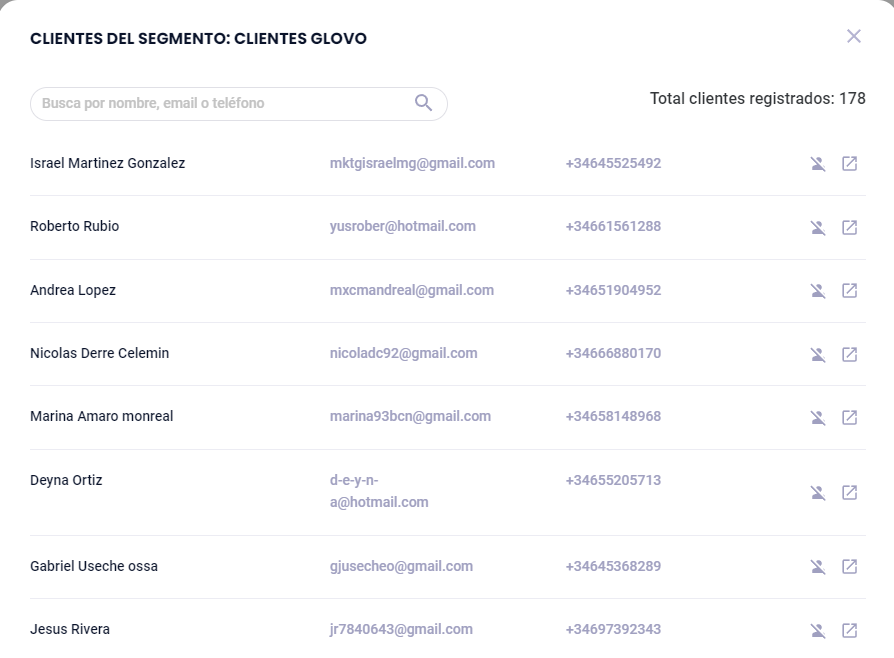The height and width of the screenshot is (658, 894).
Task: Remove Andrea Lopez from the segment
Action: (x=818, y=291)
